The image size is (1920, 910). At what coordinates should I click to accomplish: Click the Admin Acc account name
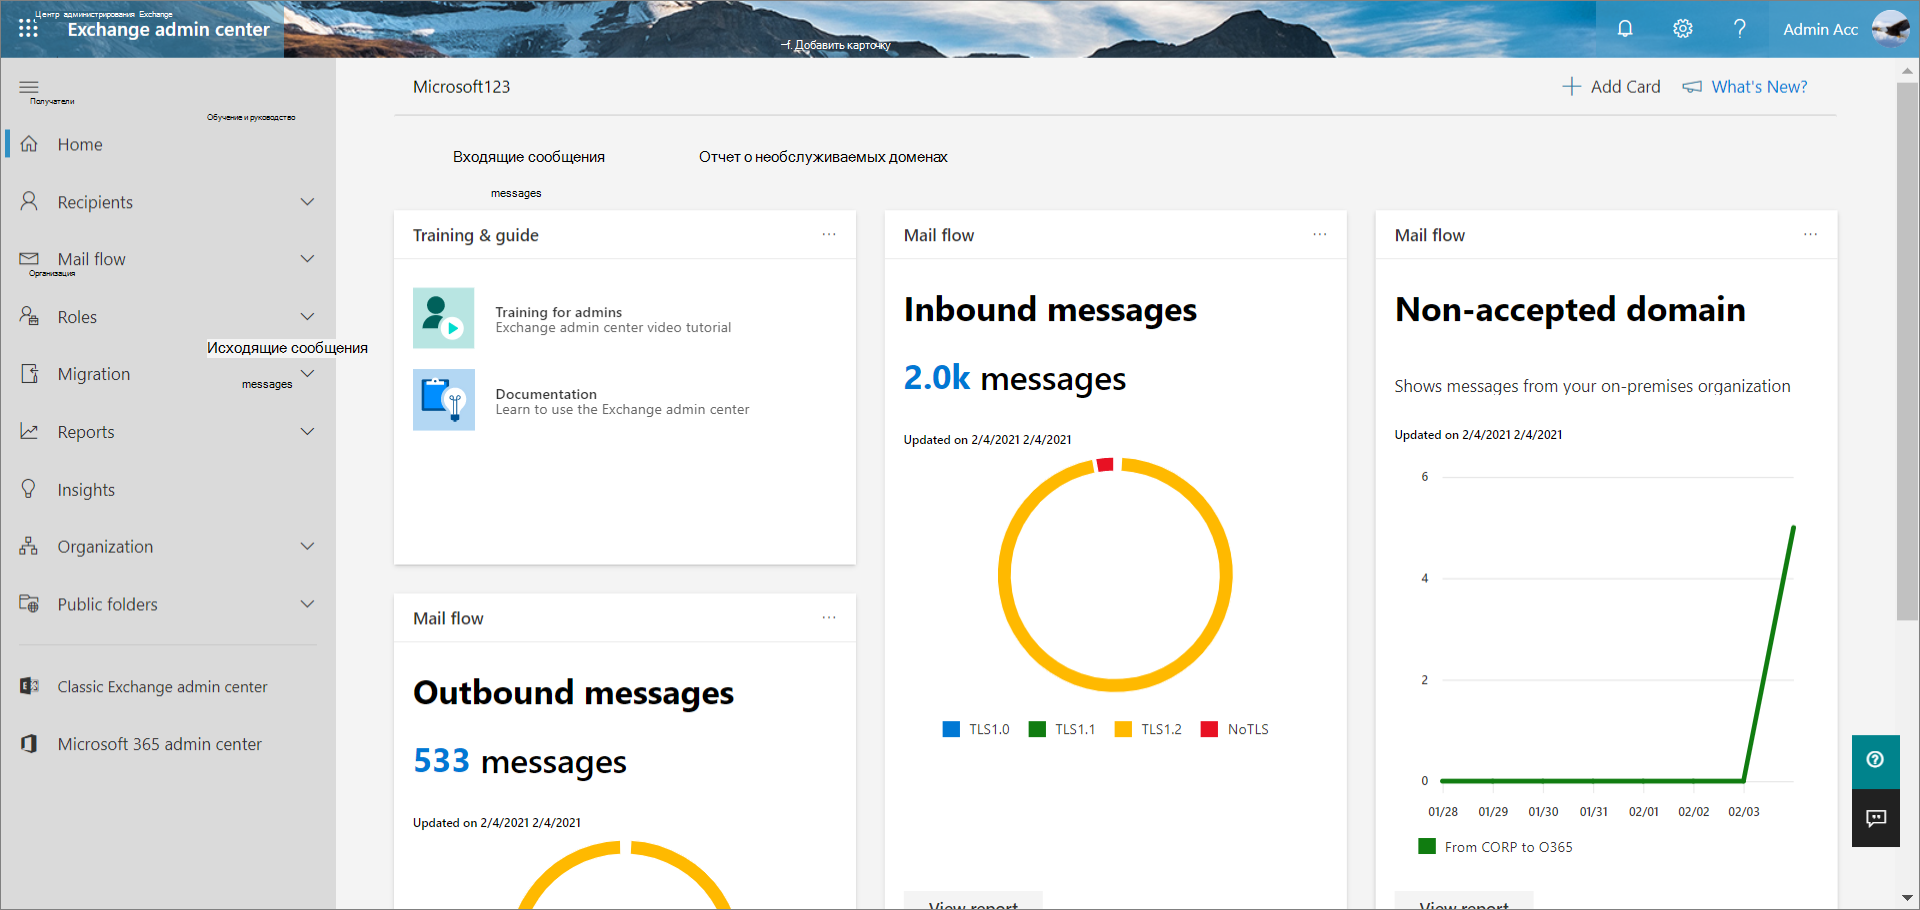1820,29
